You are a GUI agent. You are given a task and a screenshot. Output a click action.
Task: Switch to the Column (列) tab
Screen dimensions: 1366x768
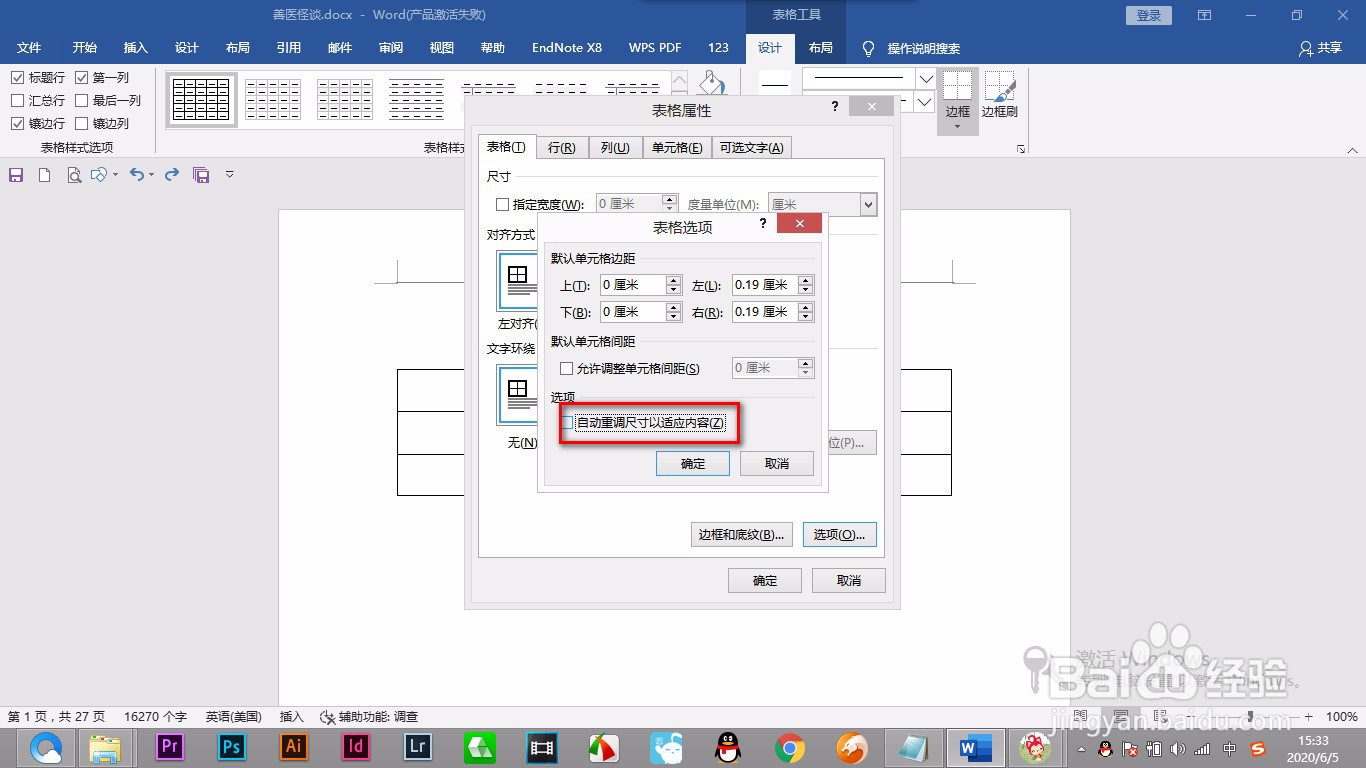[x=615, y=147]
